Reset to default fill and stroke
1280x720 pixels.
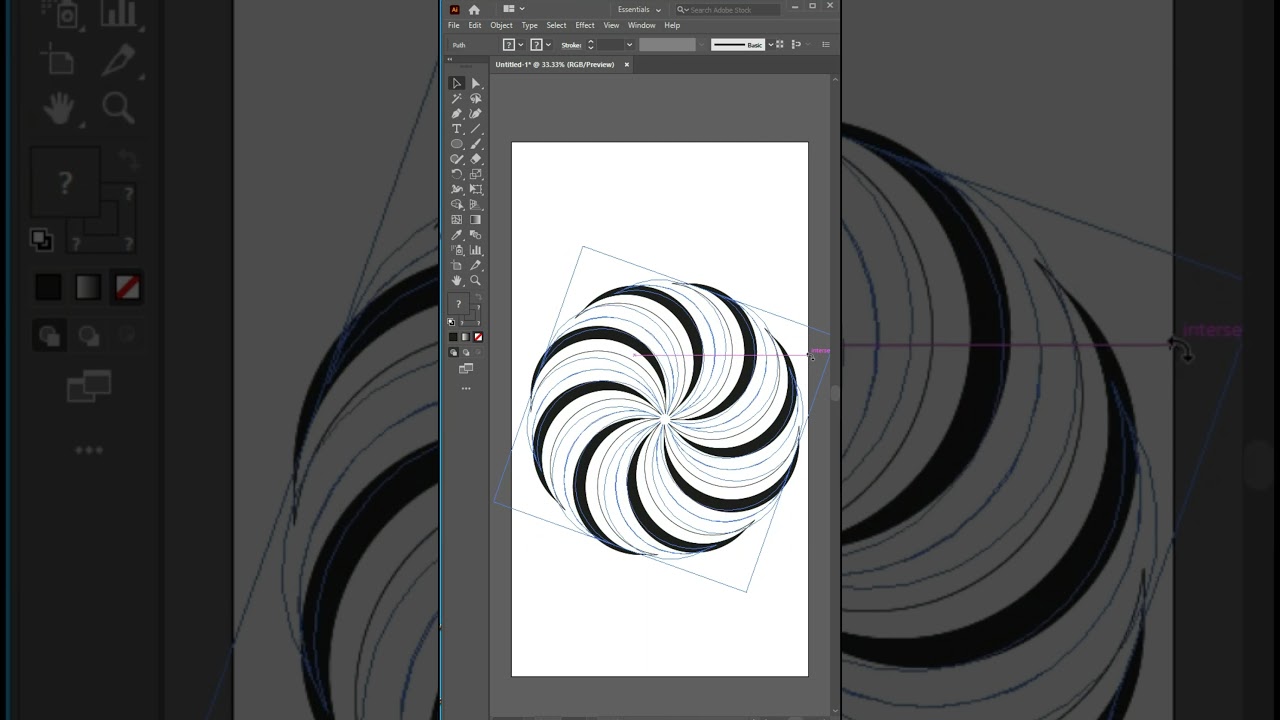pos(451,322)
